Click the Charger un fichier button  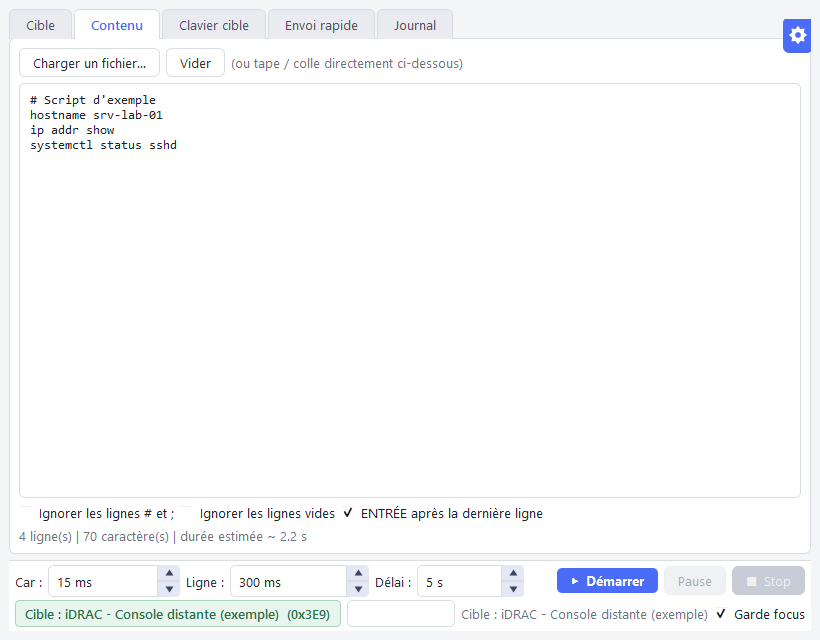pyautogui.click(x=89, y=63)
